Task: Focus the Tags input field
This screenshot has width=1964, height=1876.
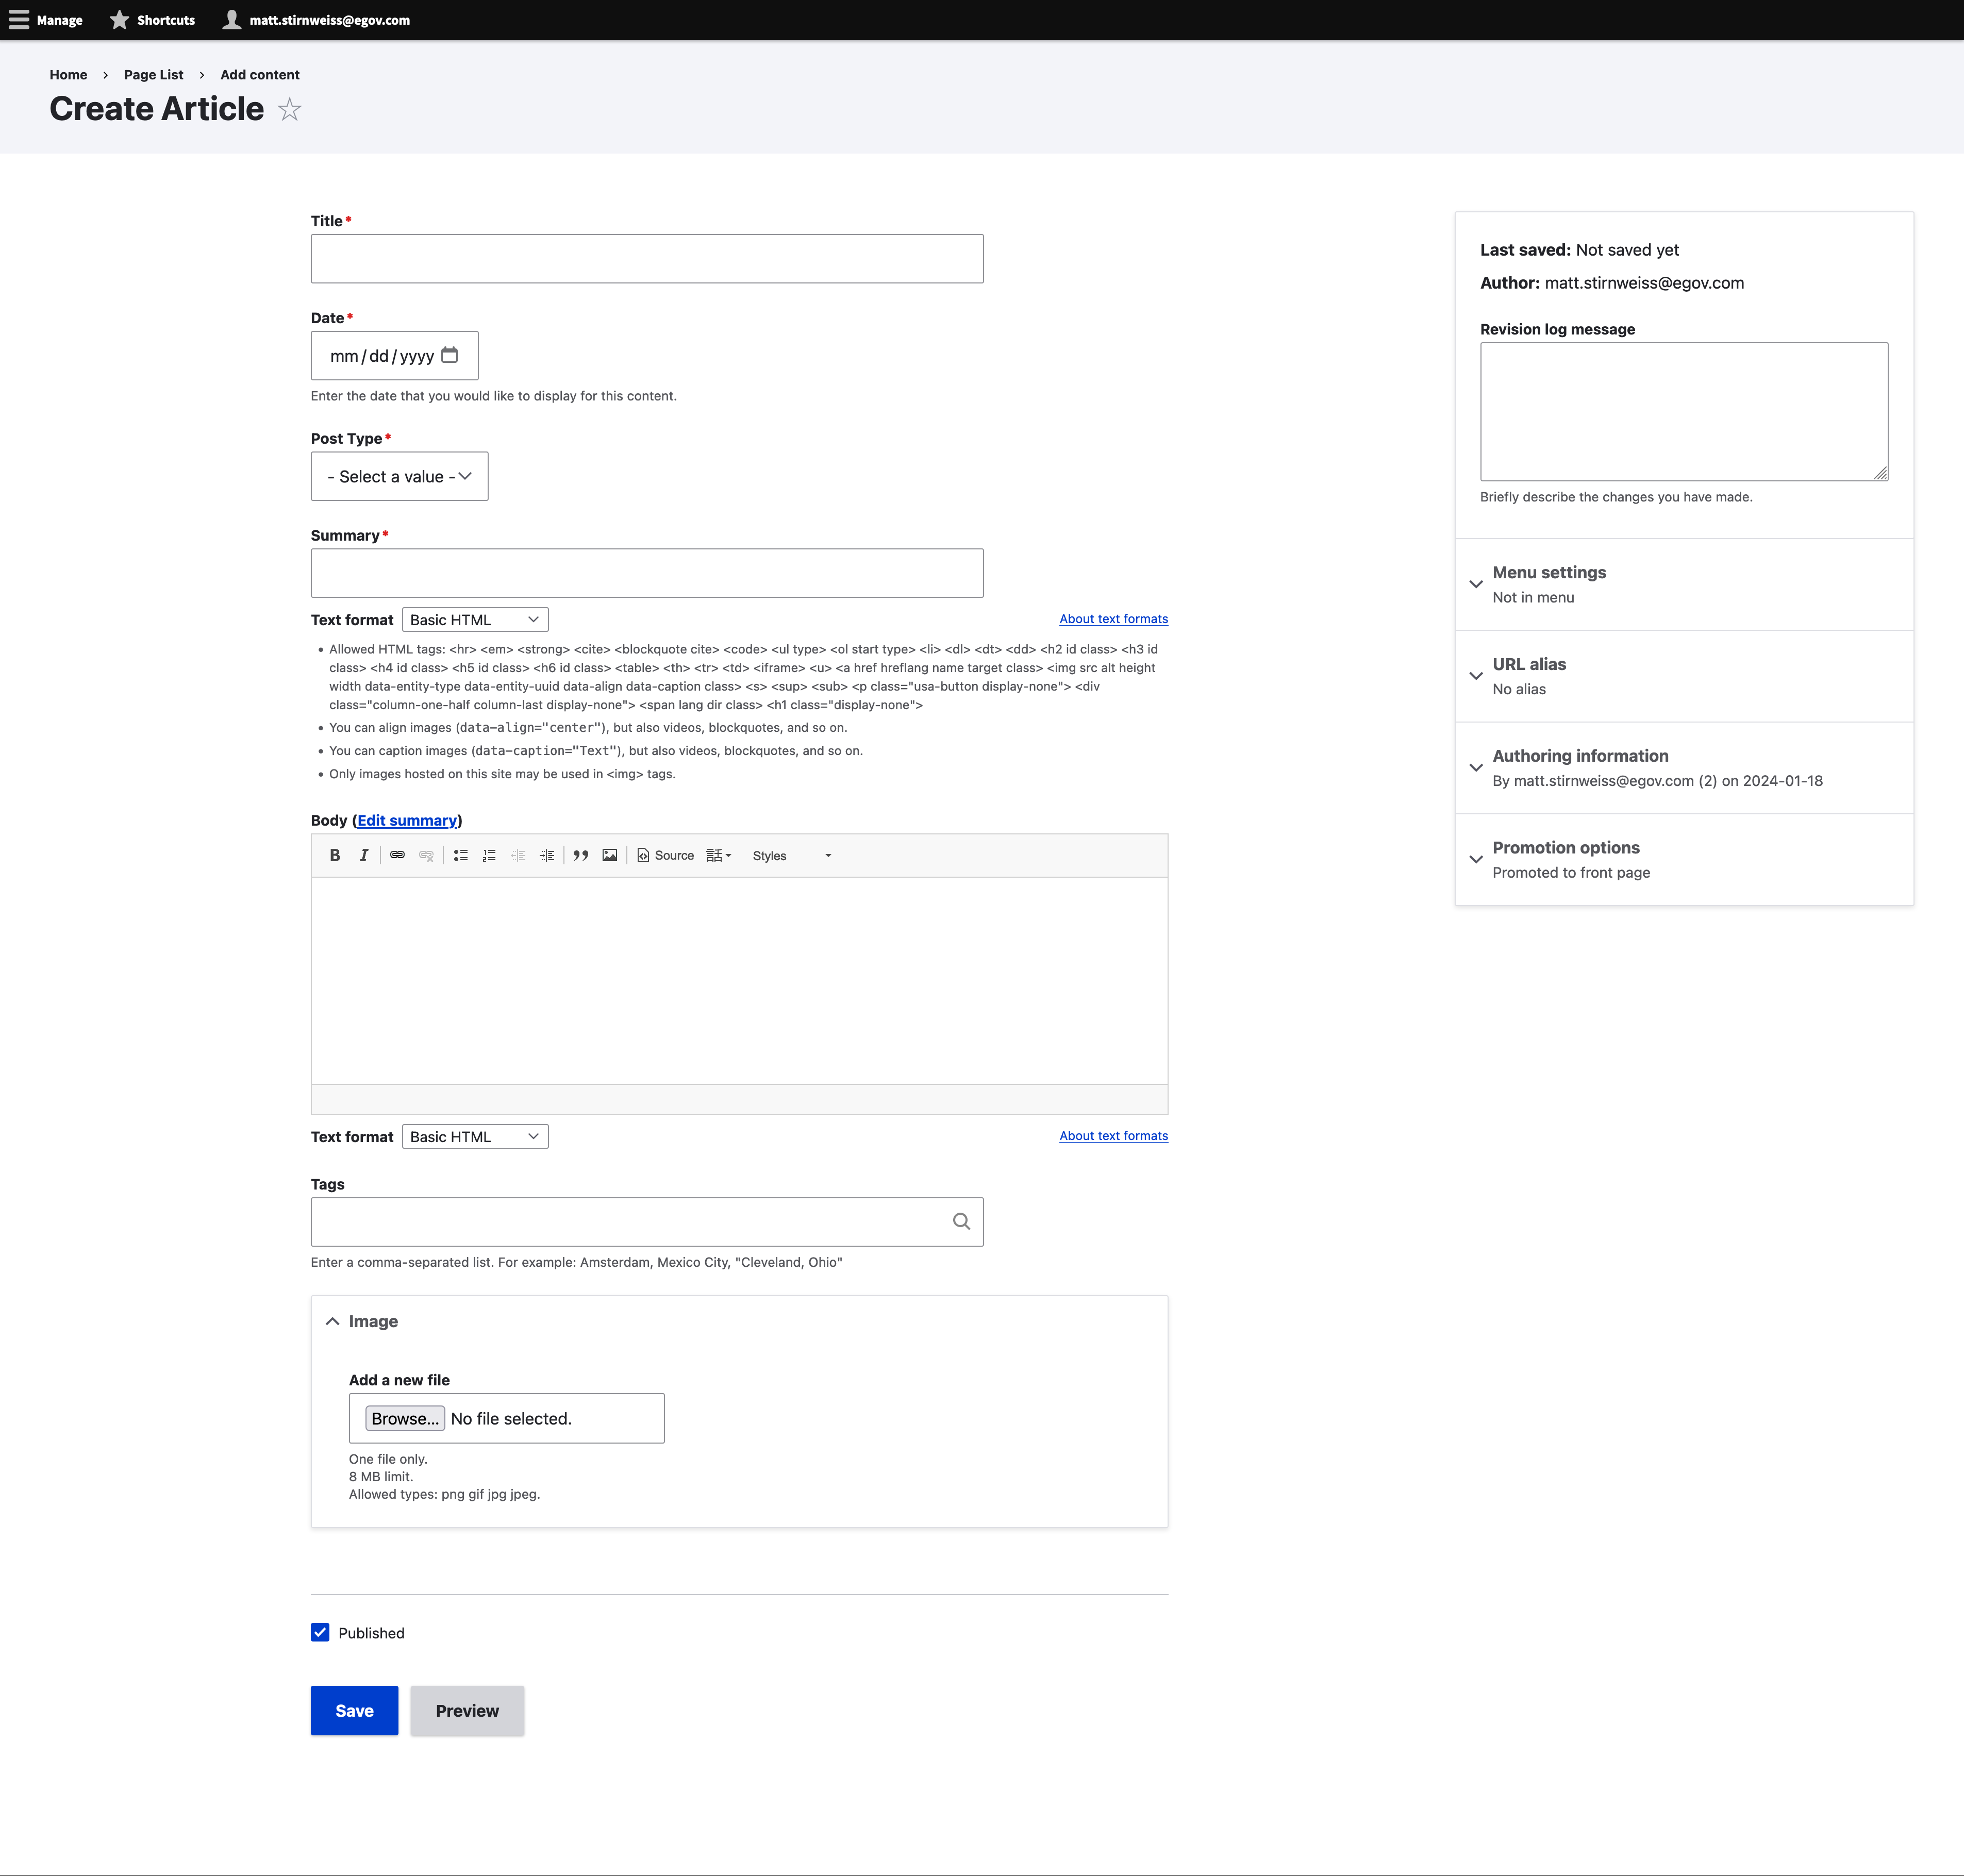Action: coord(647,1221)
